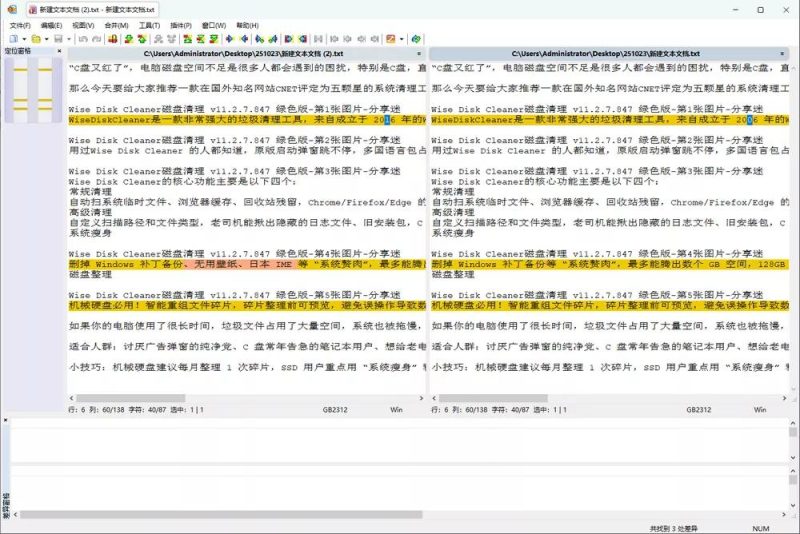Image resolution: width=800 pixels, height=534 pixels.
Task: Select the 新建文本文档 (2).txt comparison tab
Action: coord(92,10)
